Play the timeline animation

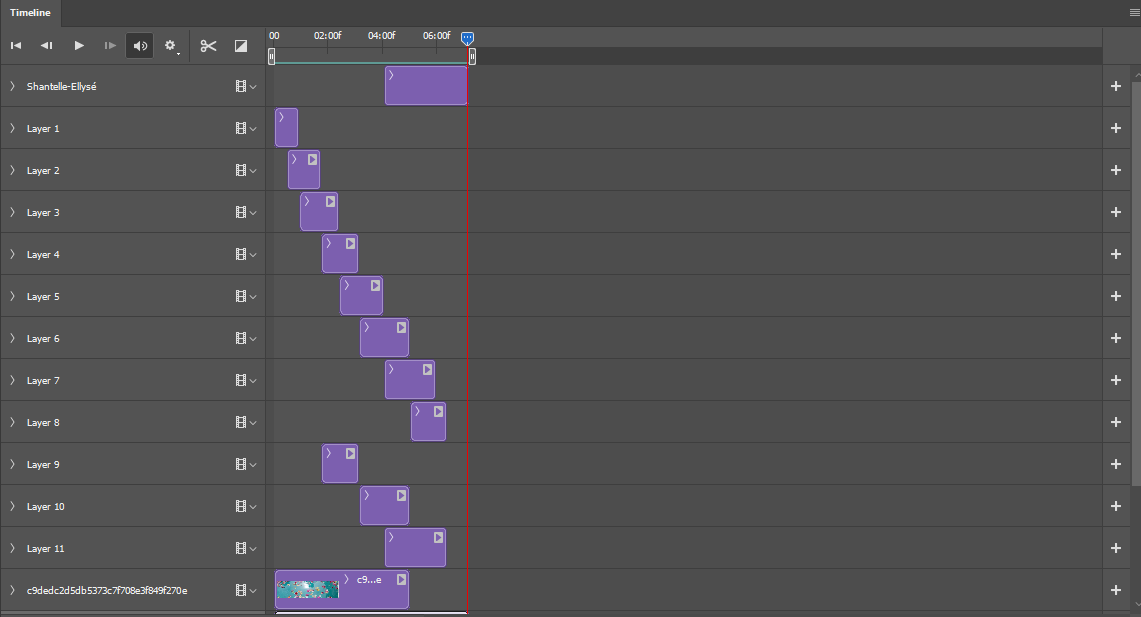[x=79, y=46]
